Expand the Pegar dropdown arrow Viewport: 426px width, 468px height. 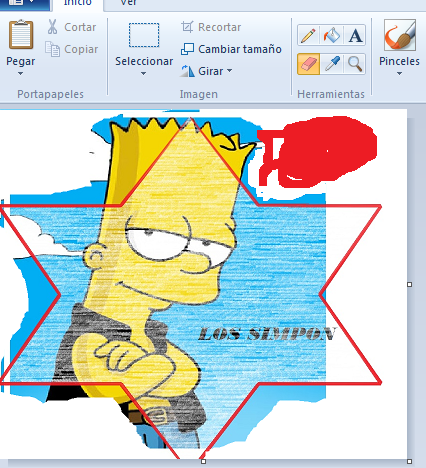coord(20,74)
